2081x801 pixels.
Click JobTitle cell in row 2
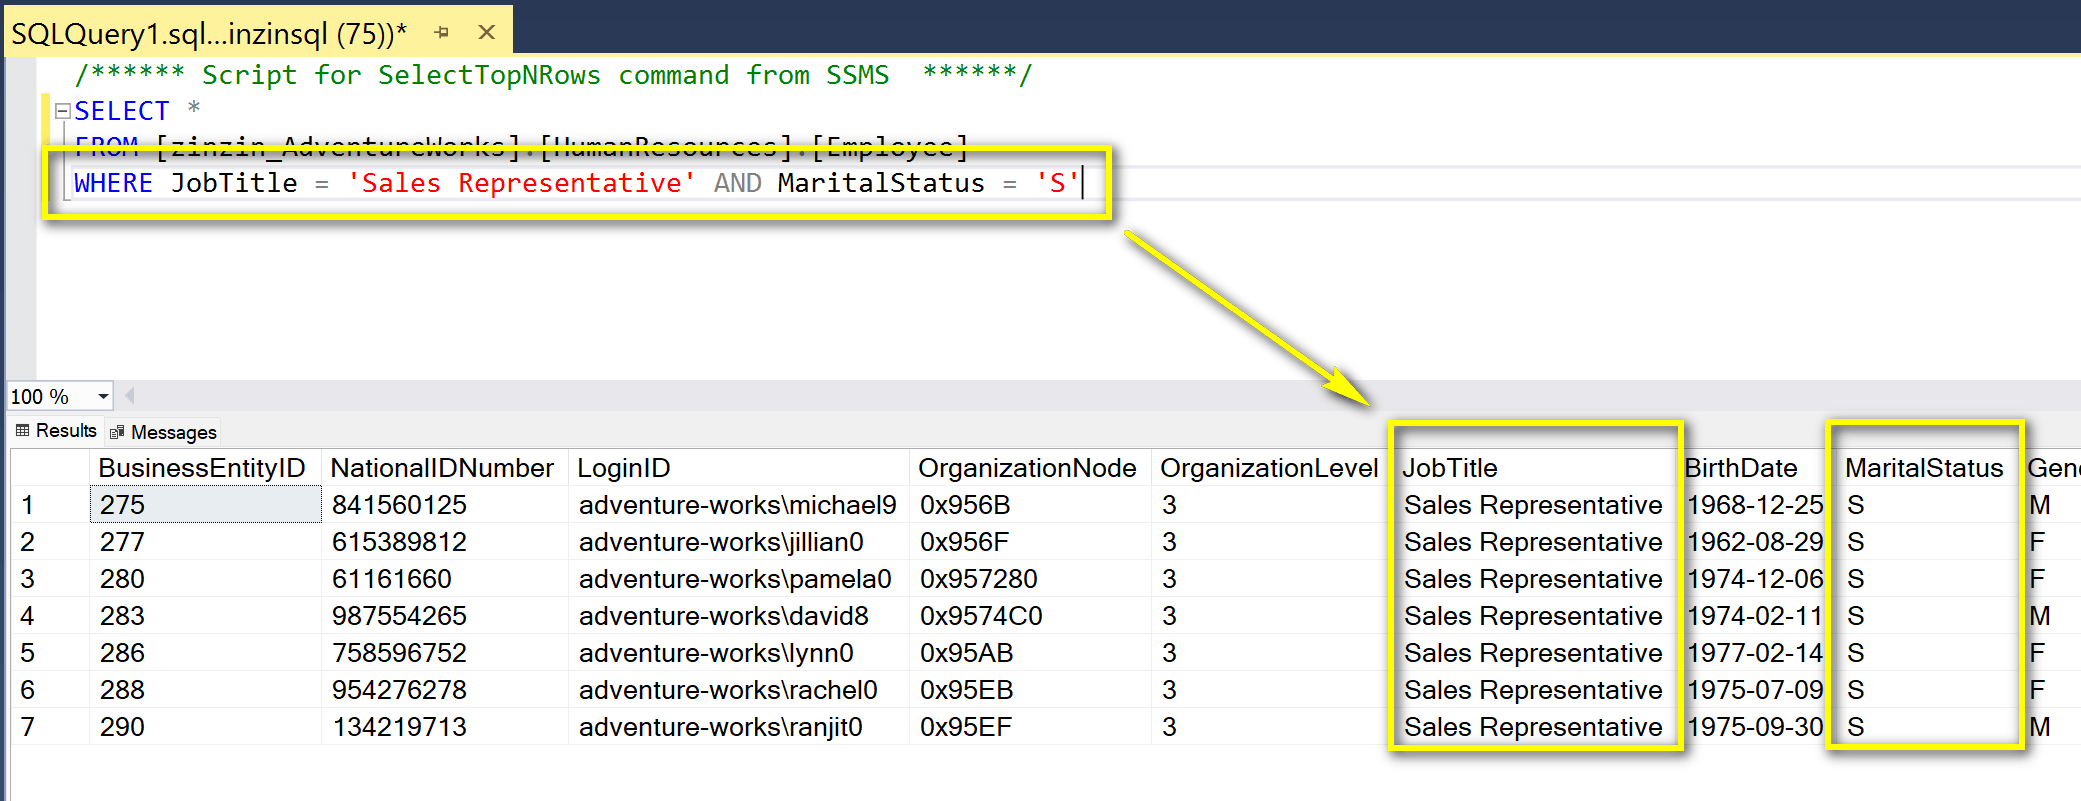pos(1536,542)
